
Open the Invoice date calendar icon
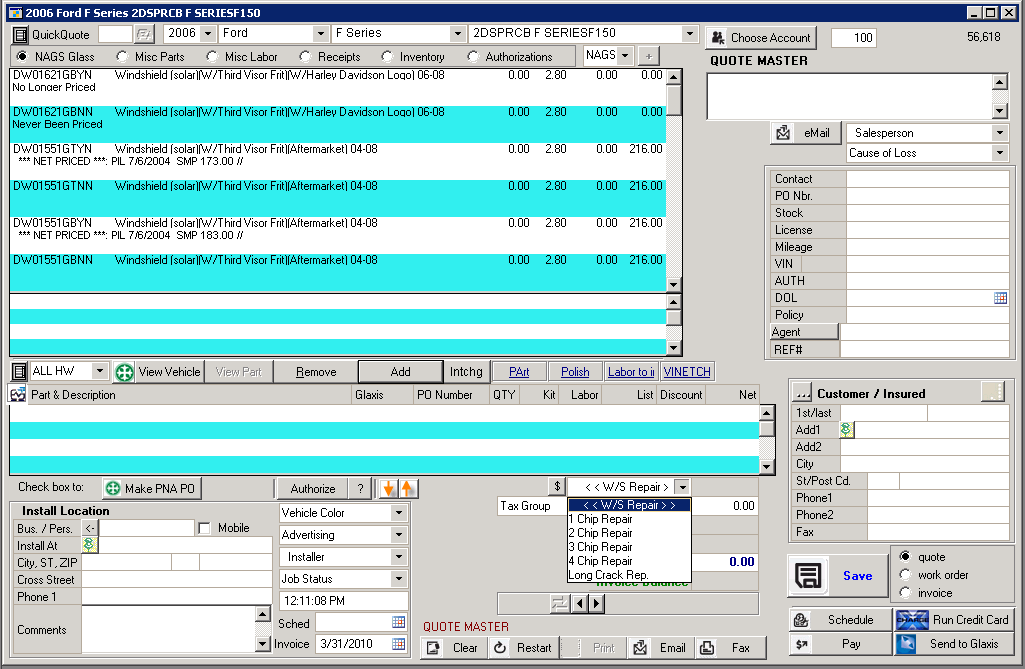398,643
